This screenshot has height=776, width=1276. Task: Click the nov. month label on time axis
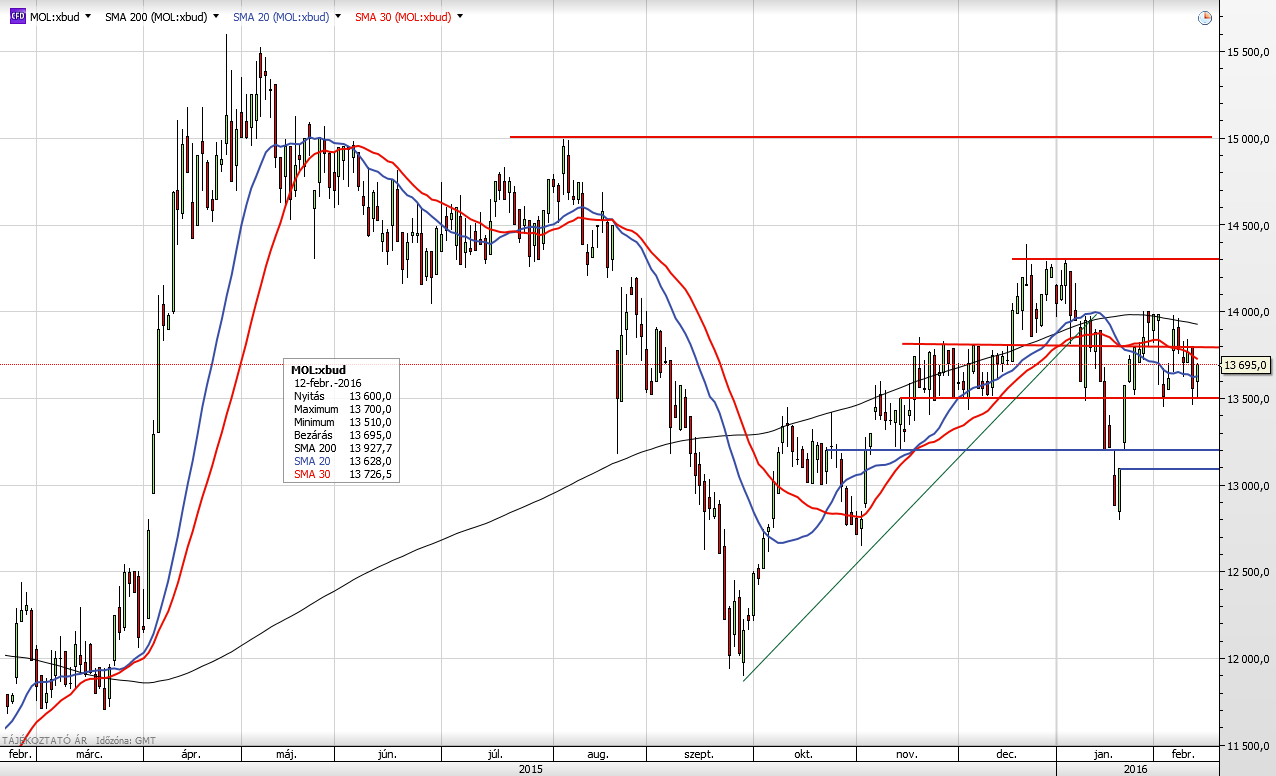coord(906,756)
